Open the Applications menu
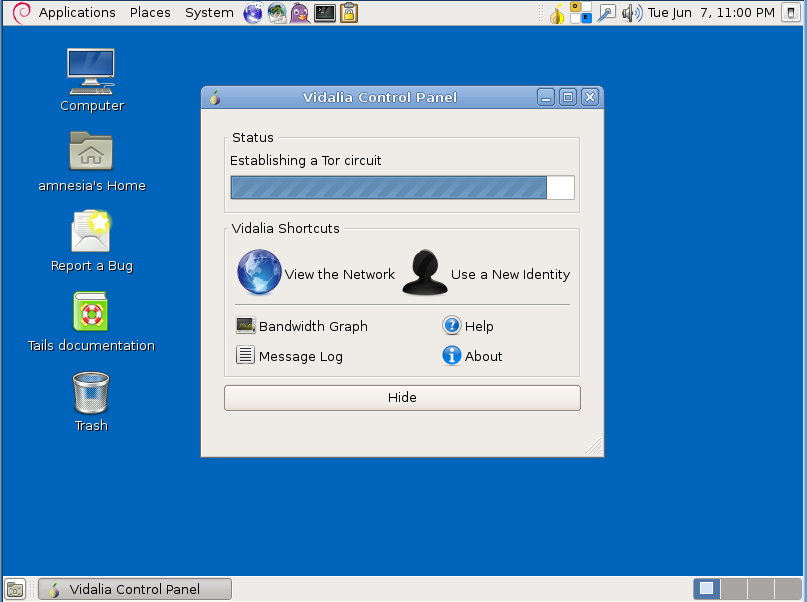807x602 pixels. click(x=77, y=12)
